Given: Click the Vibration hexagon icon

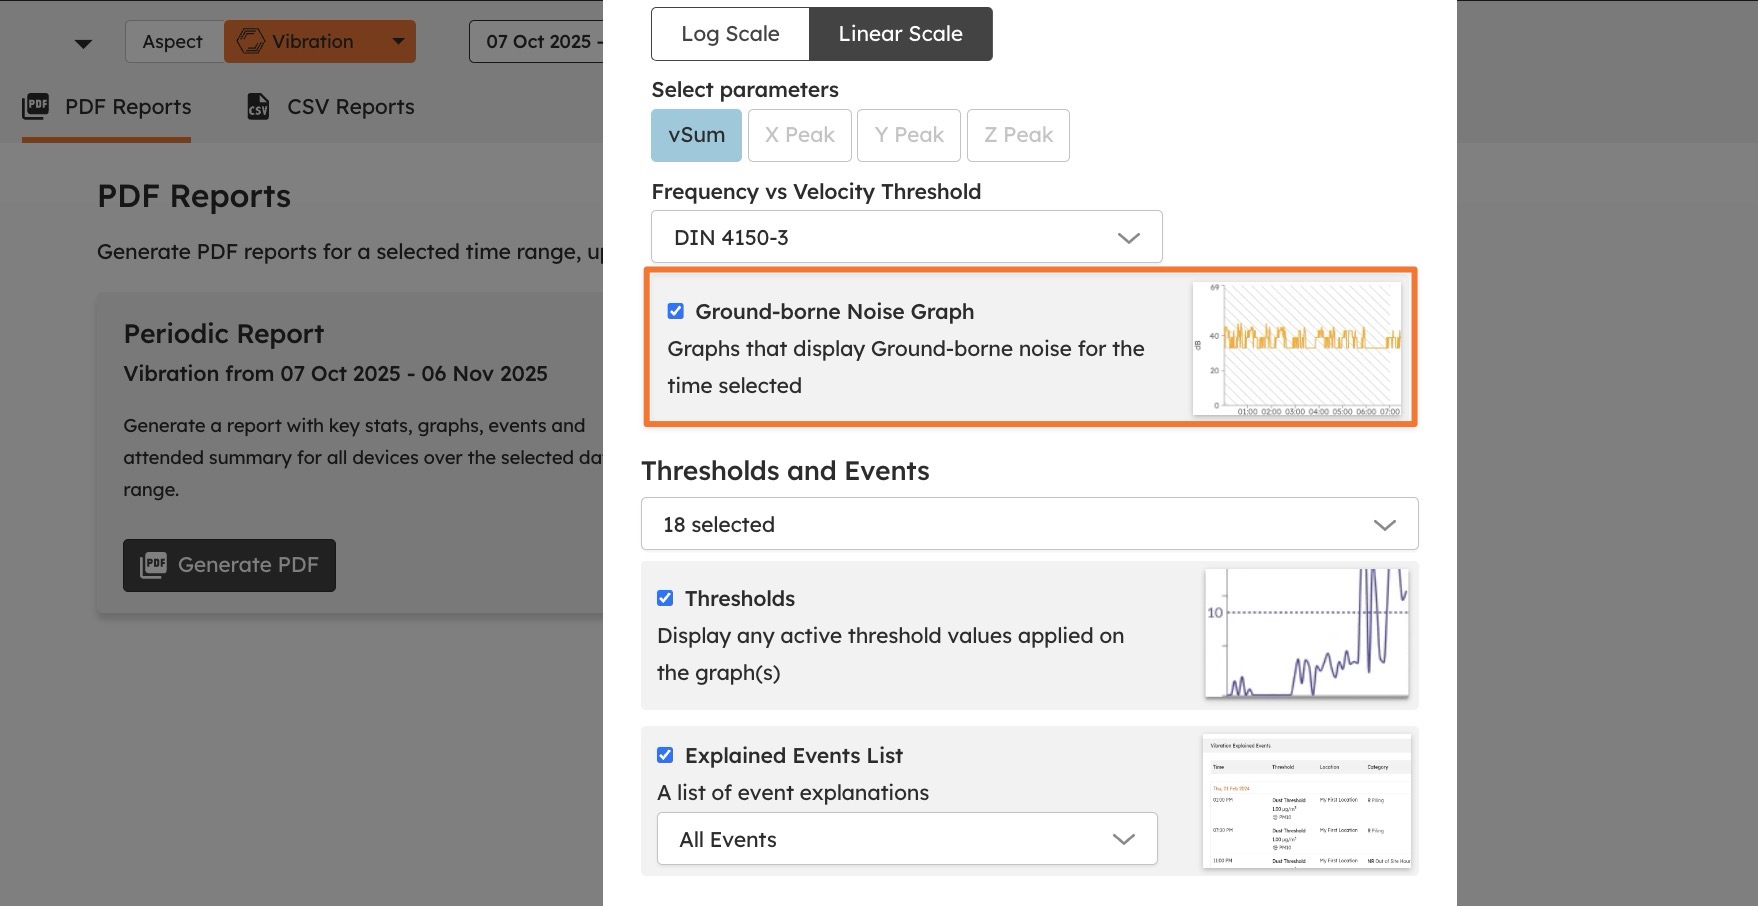Looking at the screenshot, I should (251, 41).
